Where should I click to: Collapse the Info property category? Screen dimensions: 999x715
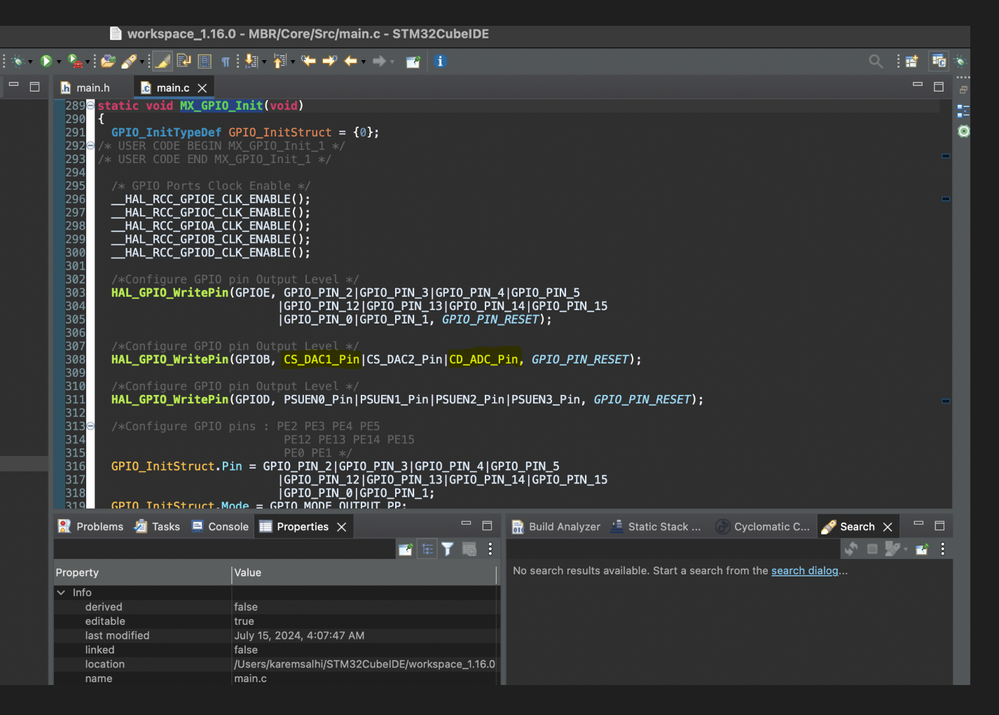tap(62, 593)
